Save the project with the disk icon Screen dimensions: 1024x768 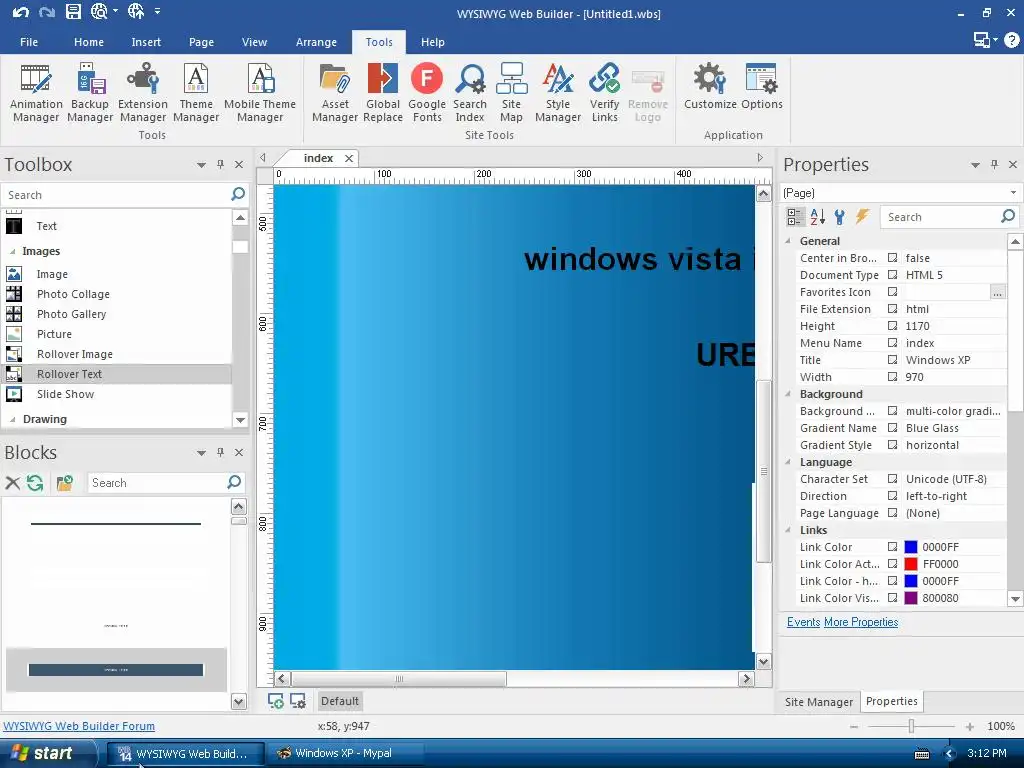point(73,11)
